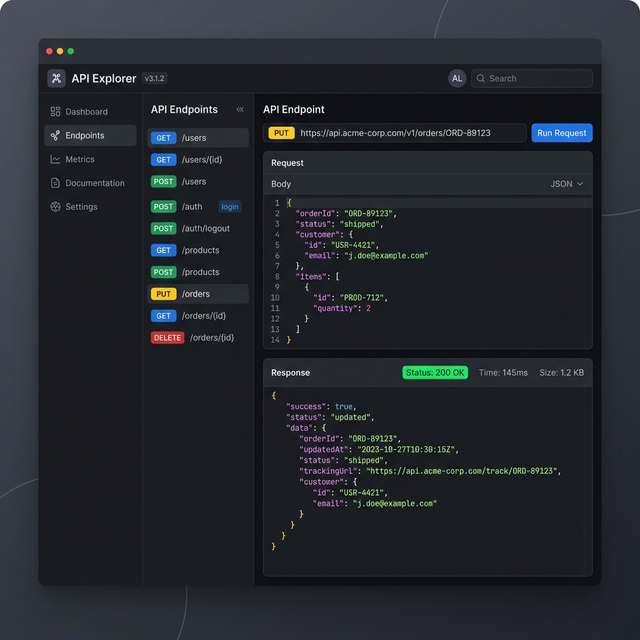
Task: Click the "Response" panel header
Action: pyautogui.click(x=291, y=373)
